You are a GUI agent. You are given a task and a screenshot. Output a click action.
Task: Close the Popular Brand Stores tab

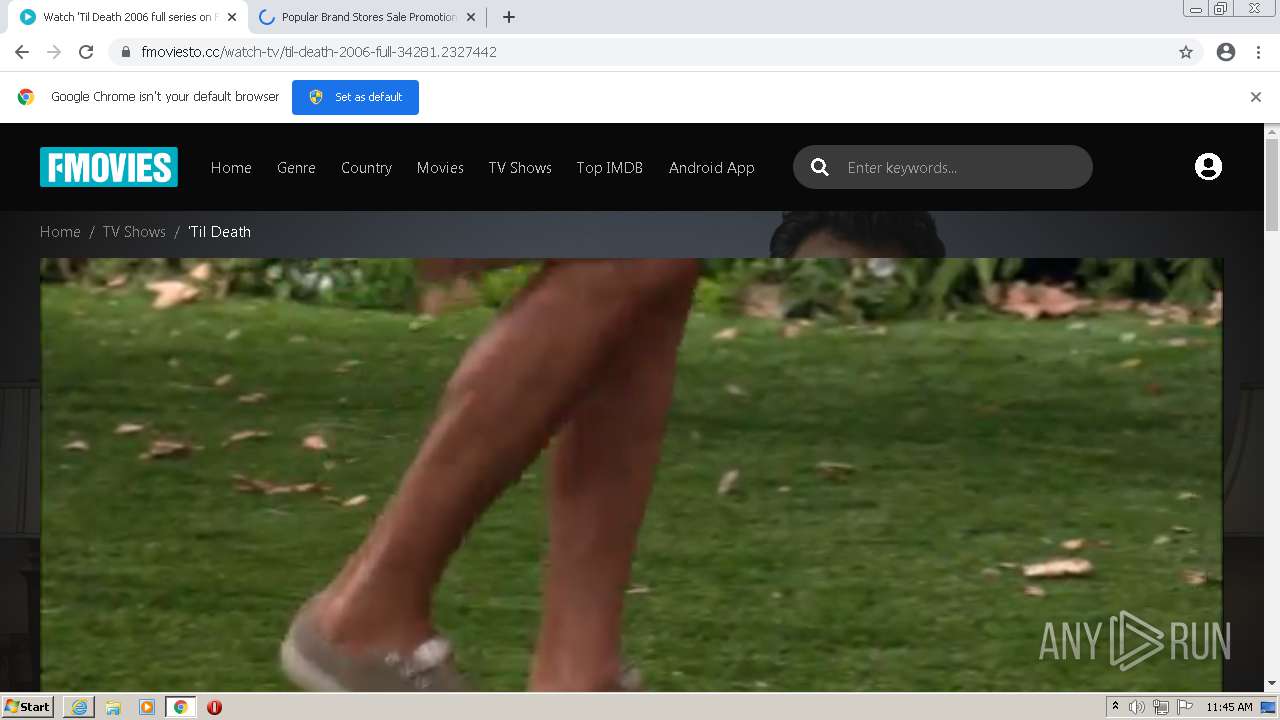pos(471,17)
